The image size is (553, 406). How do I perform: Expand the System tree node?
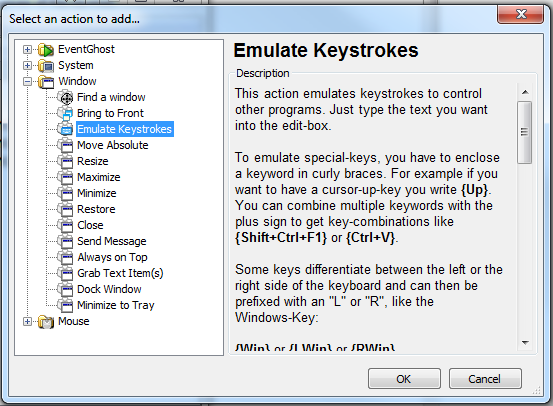point(27,65)
